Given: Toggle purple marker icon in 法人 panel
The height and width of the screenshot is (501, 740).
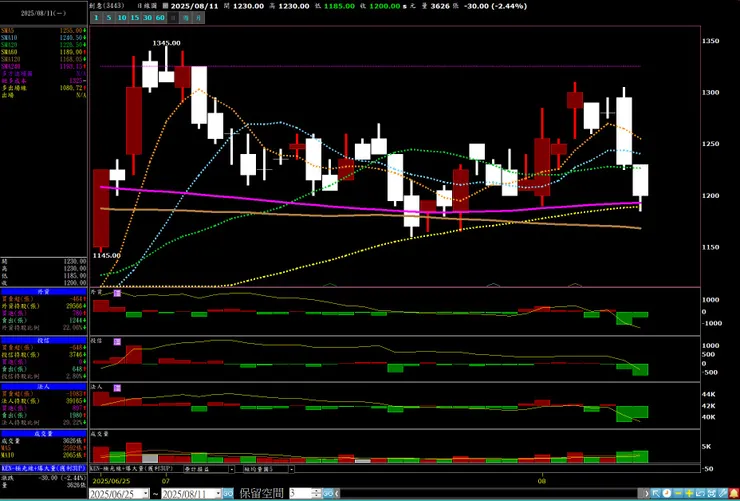Looking at the screenshot, I should pyautogui.click(x=117, y=388).
